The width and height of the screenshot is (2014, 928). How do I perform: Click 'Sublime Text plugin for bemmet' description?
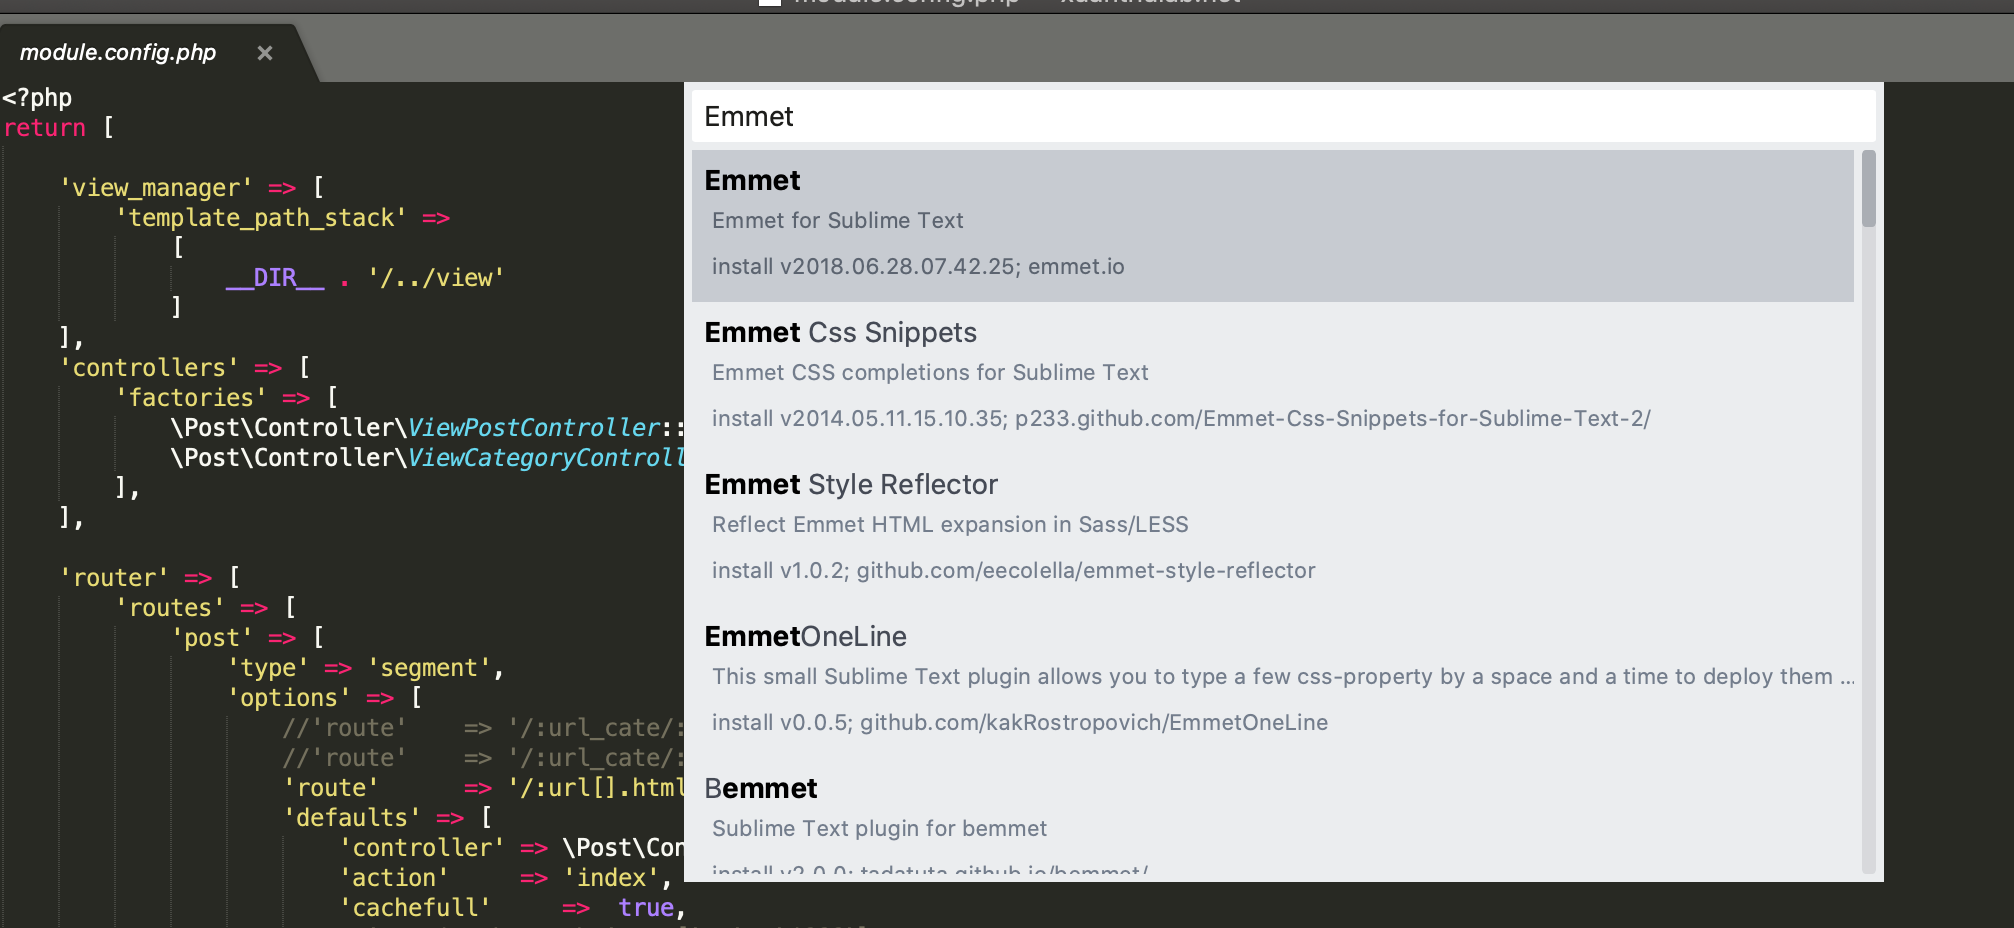(x=879, y=829)
